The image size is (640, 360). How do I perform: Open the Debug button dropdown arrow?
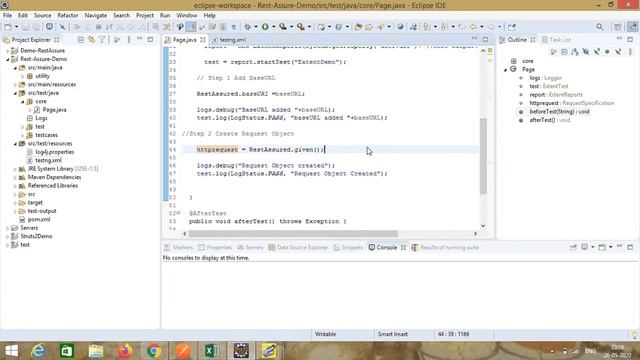(x=256, y=27)
